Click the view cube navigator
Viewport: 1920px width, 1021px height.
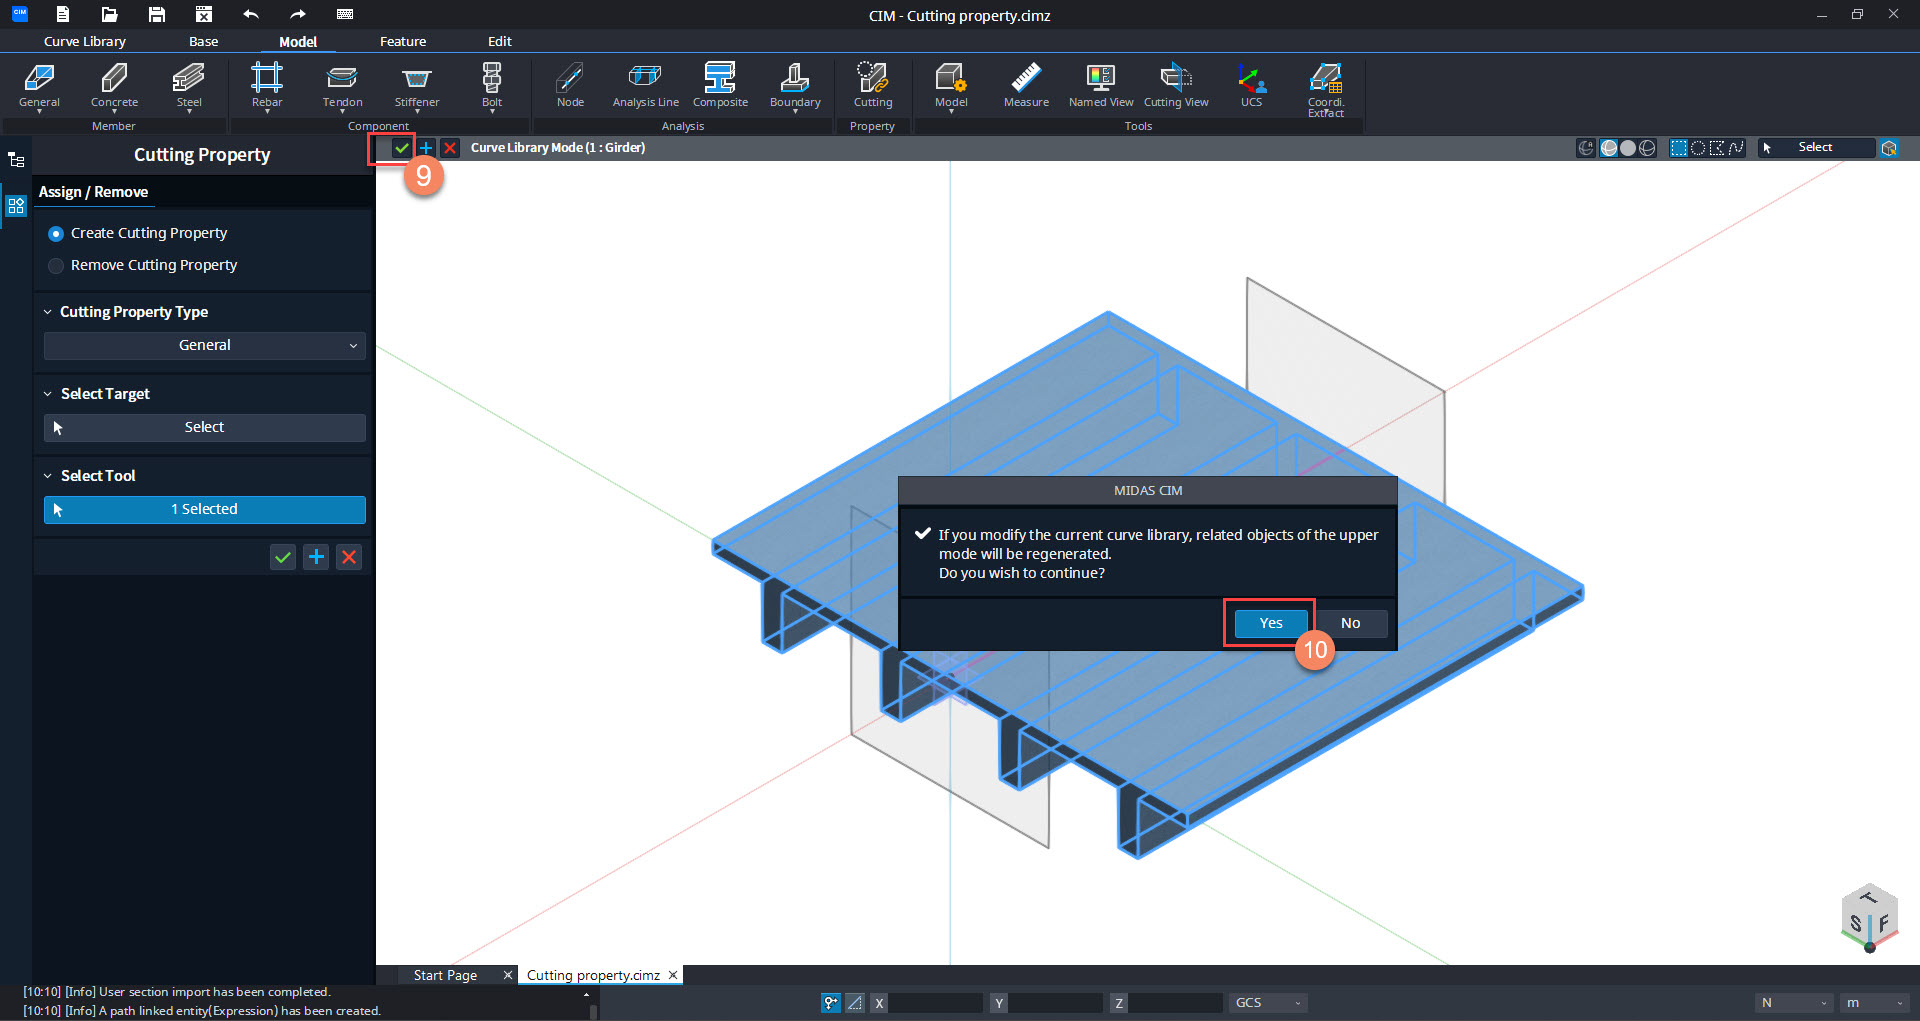[1869, 918]
